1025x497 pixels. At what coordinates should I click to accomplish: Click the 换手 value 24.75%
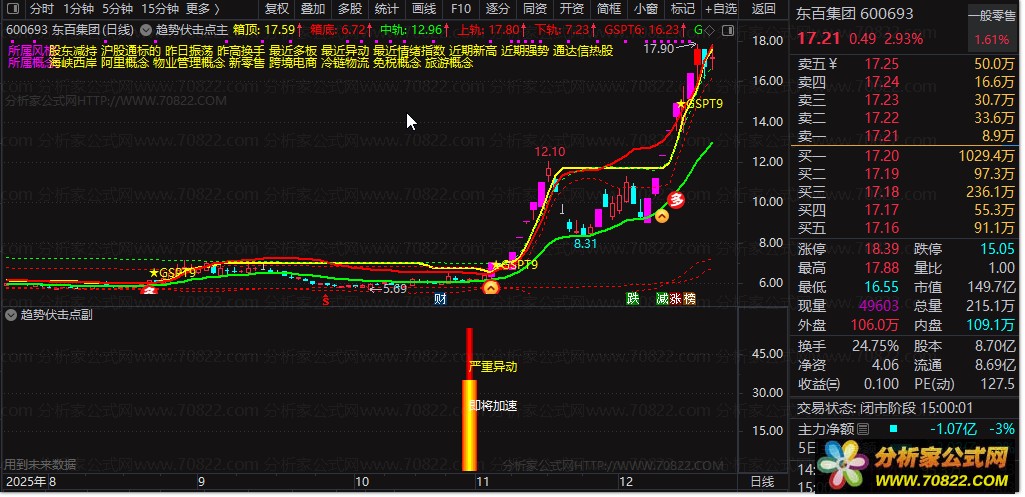[x=873, y=347]
